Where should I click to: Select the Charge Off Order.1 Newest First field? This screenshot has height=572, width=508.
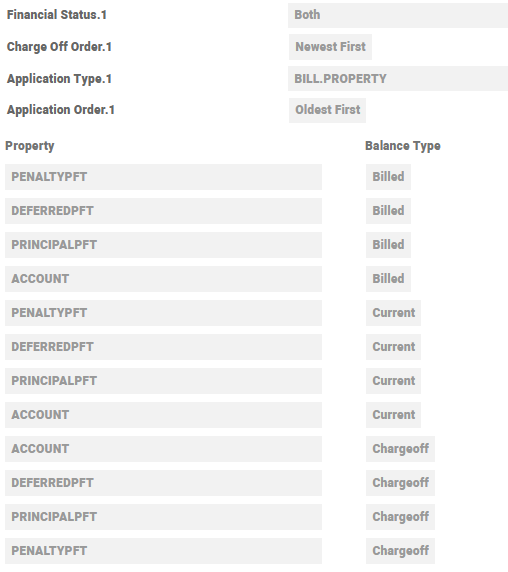click(x=330, y=47)
